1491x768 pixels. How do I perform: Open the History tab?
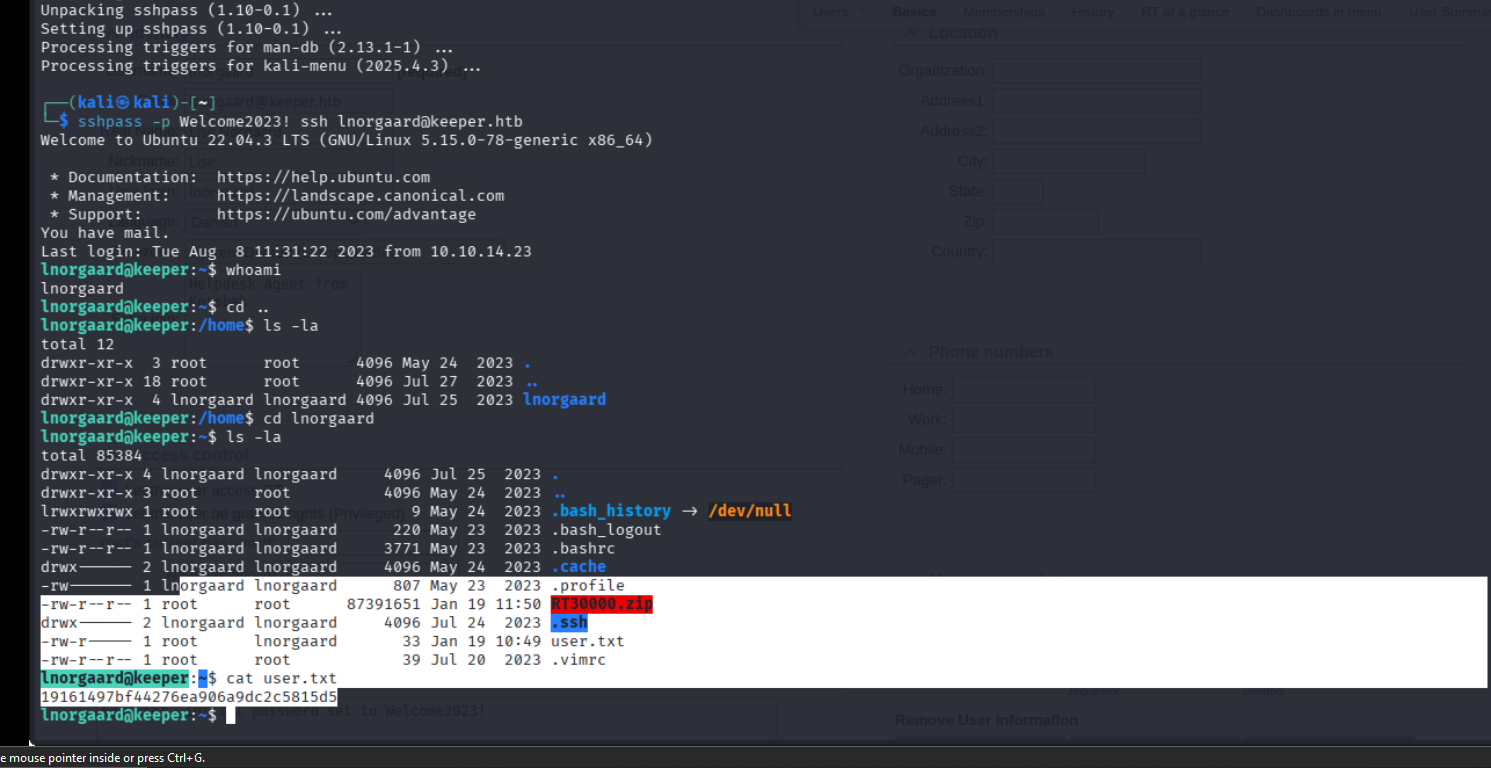(1092, 12)
